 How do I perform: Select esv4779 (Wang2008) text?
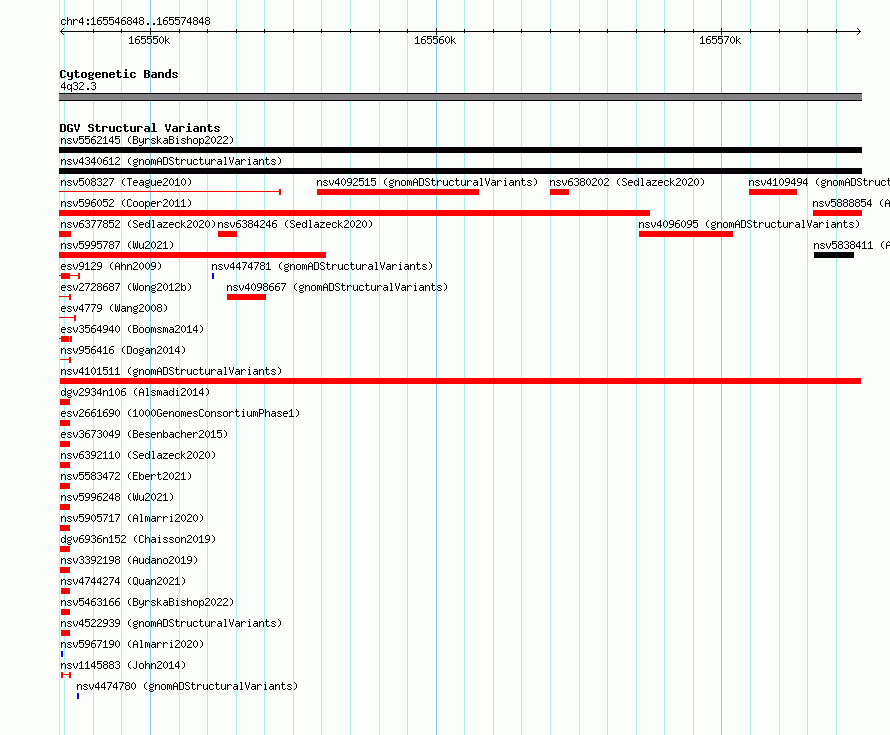[114, 308]
